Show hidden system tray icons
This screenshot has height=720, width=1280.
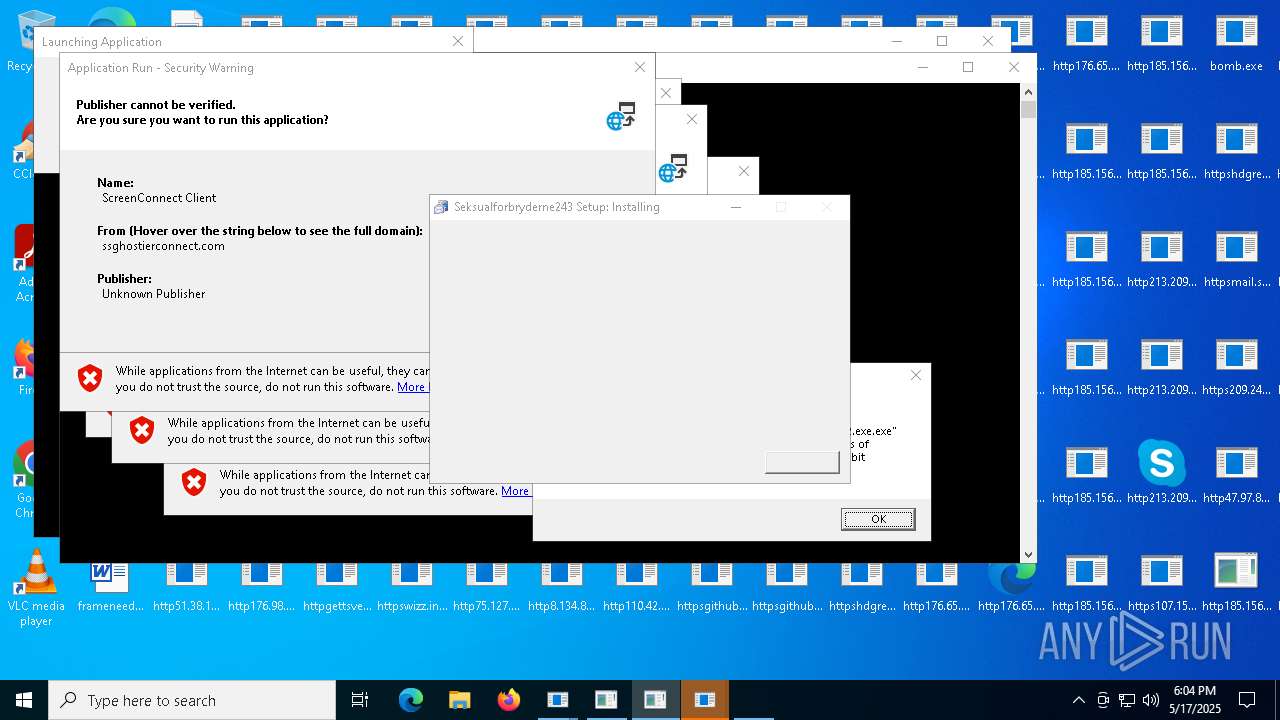click(1078, 700)
